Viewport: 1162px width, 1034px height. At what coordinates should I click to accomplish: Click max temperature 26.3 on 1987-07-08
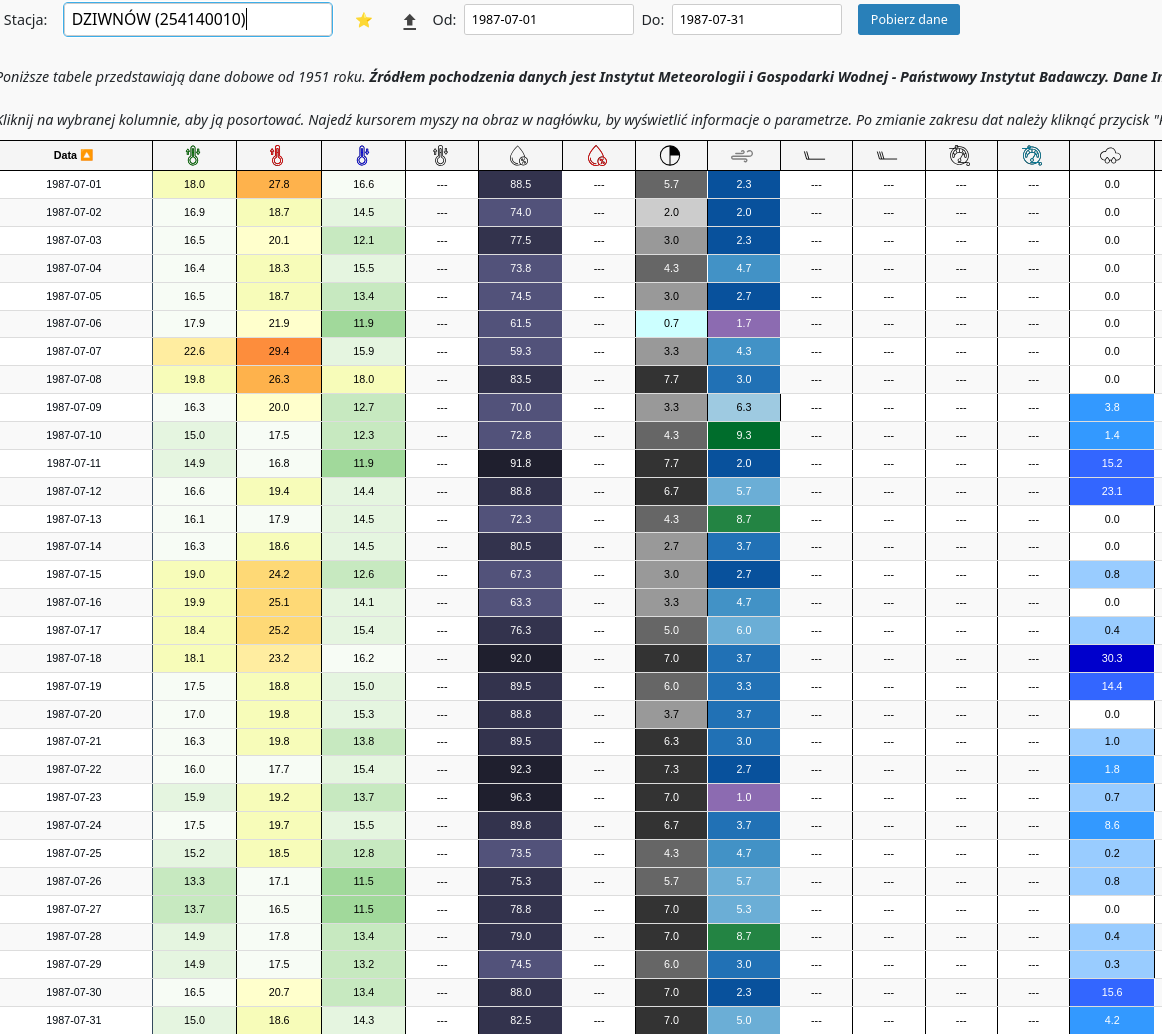(279, 379)
